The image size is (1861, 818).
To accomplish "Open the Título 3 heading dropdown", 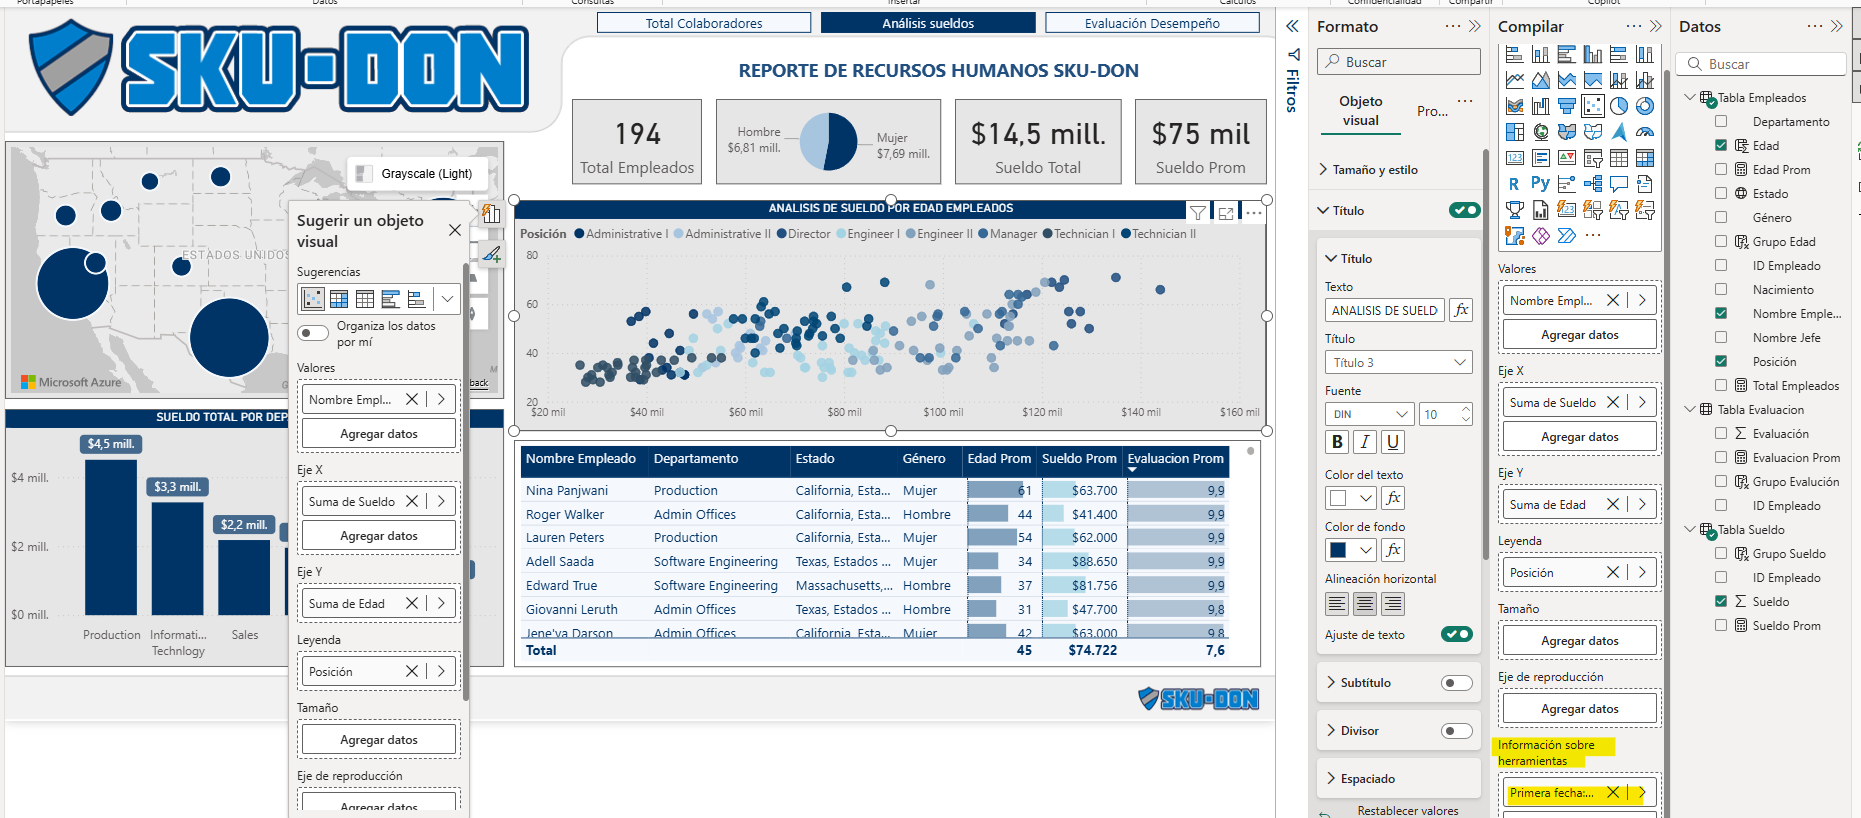I will pyautogui.click(x=1398, y=363).
